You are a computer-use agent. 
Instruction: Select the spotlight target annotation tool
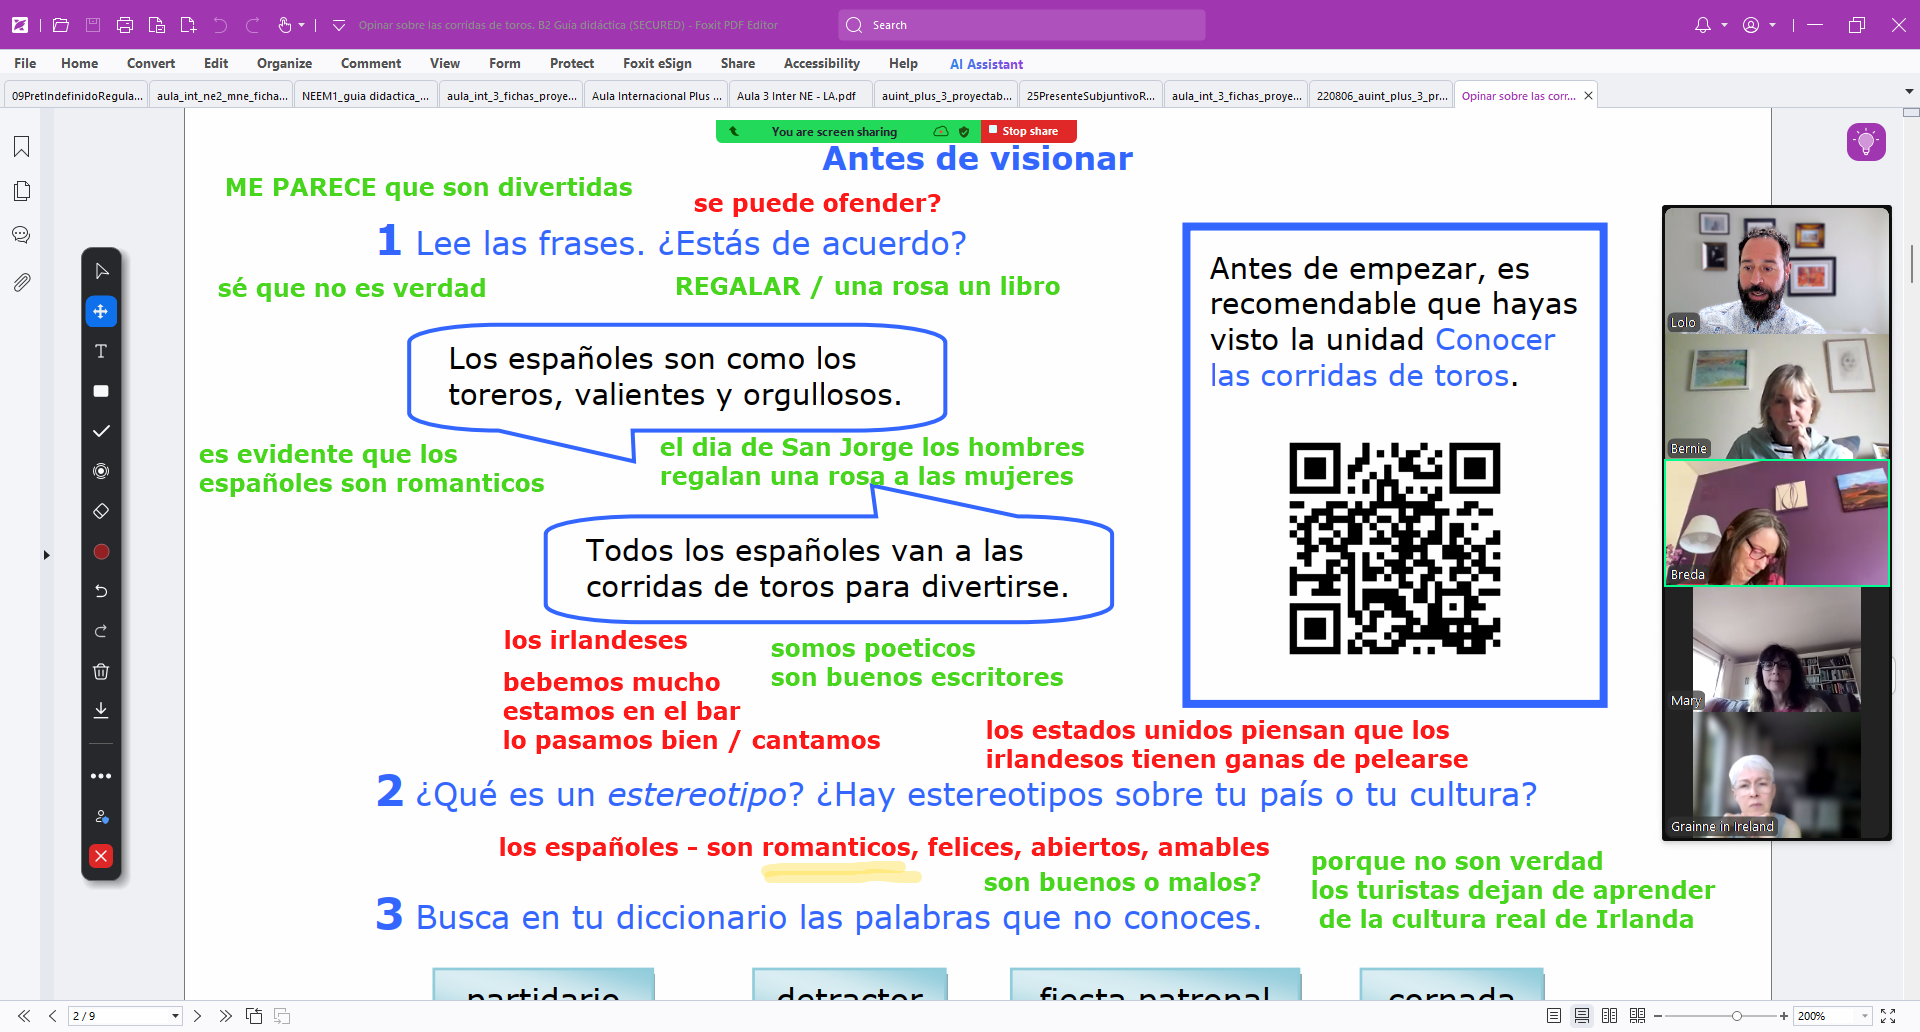(101, 471)
